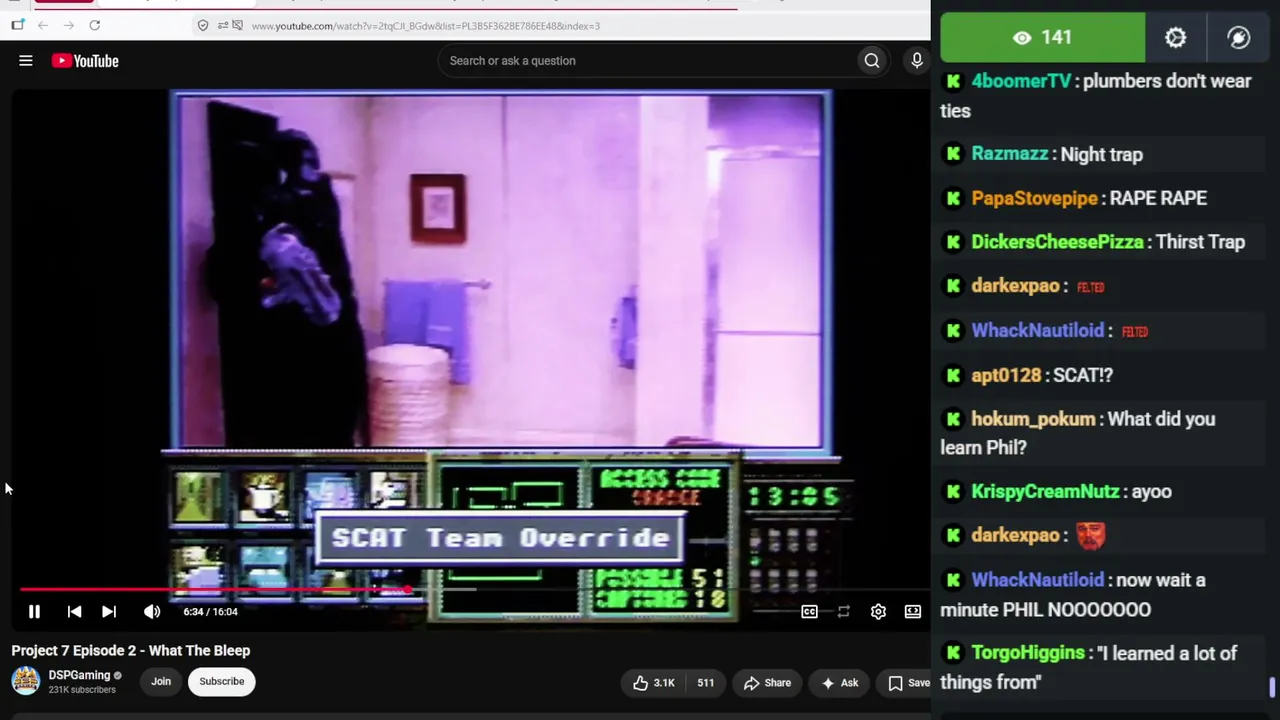Click the Kick badge beside DickersCheesePizza
This screenshot has width=1280, height=720.
tap(953, 242)
